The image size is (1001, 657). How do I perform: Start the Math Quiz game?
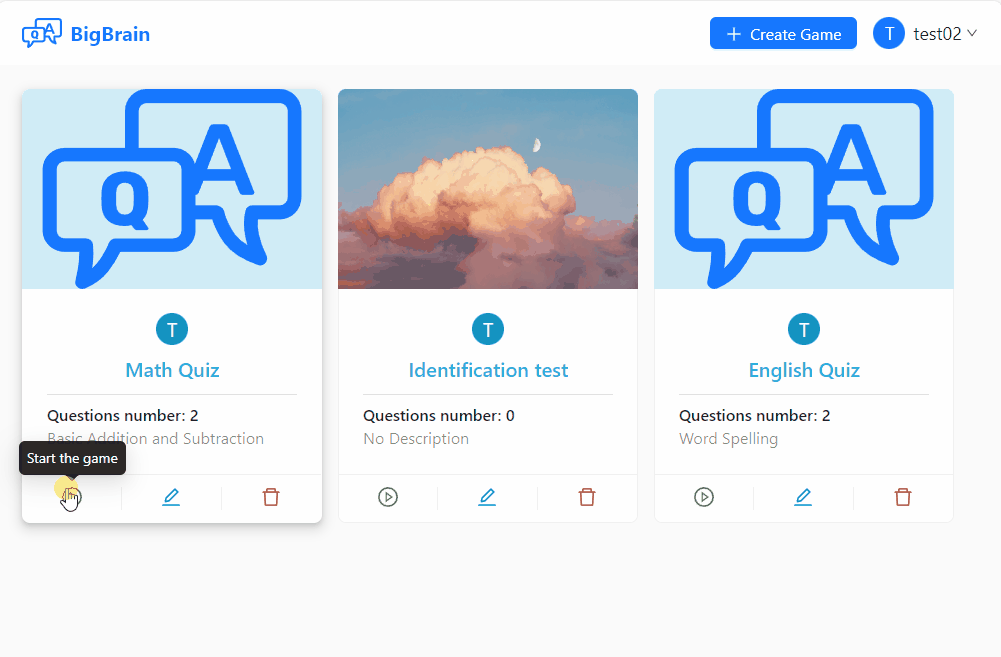(x=72, y=497)
